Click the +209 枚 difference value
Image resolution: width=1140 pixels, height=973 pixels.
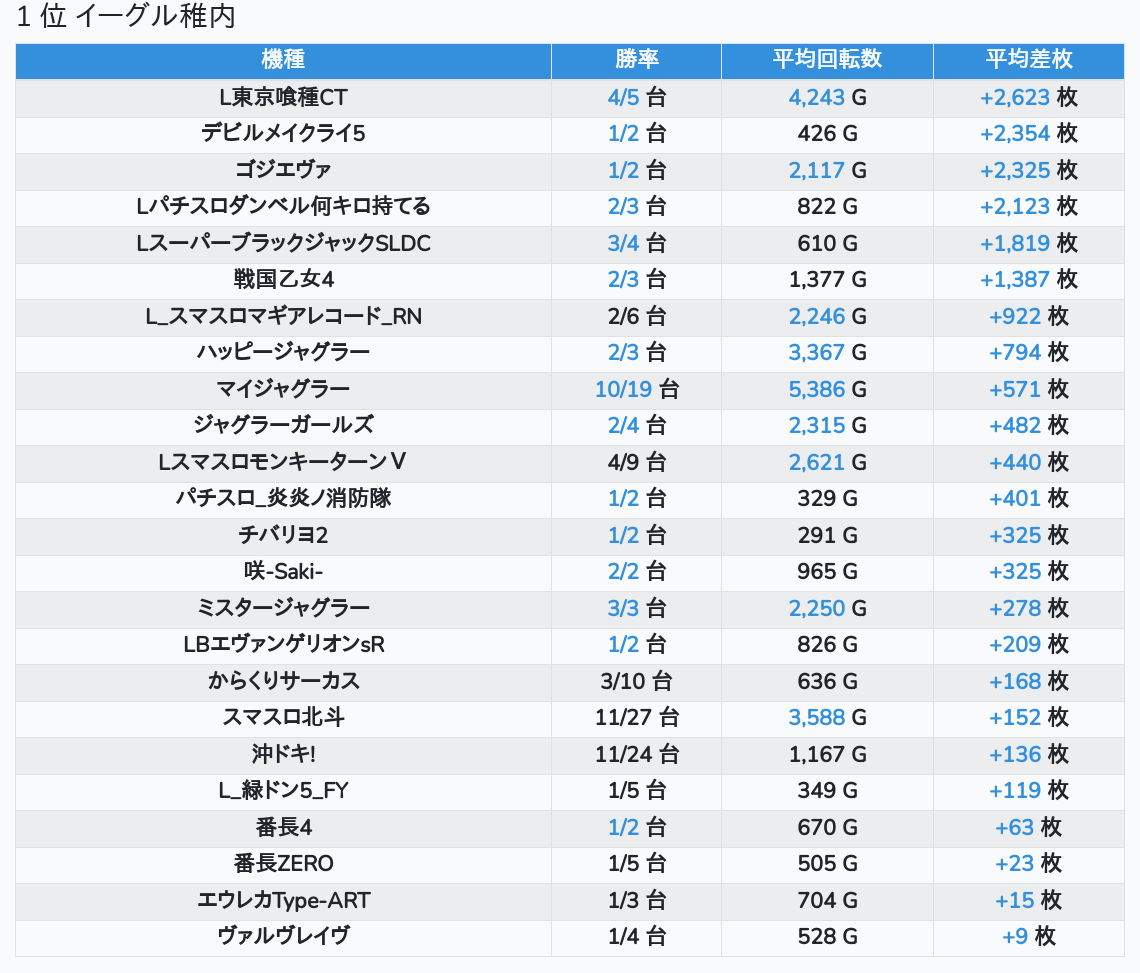1029,644
